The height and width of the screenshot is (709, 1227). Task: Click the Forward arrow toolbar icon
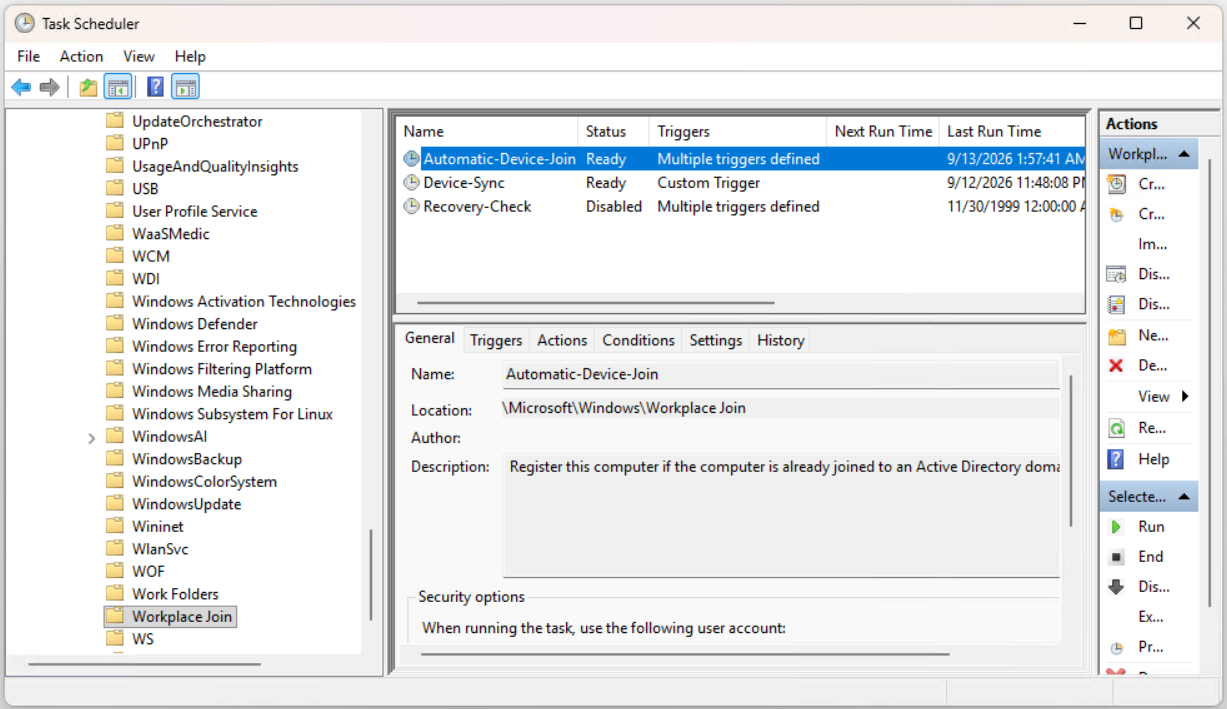tap(49, 87)
